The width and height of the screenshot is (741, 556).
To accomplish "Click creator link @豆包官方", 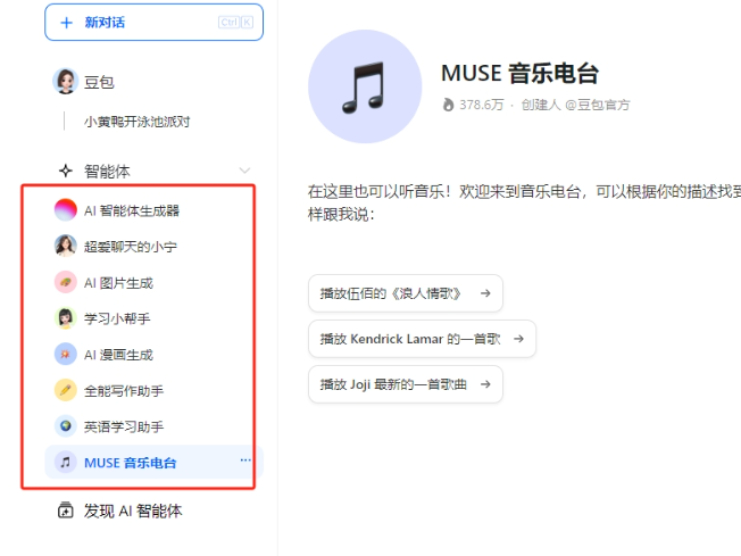I will (597, 105).
